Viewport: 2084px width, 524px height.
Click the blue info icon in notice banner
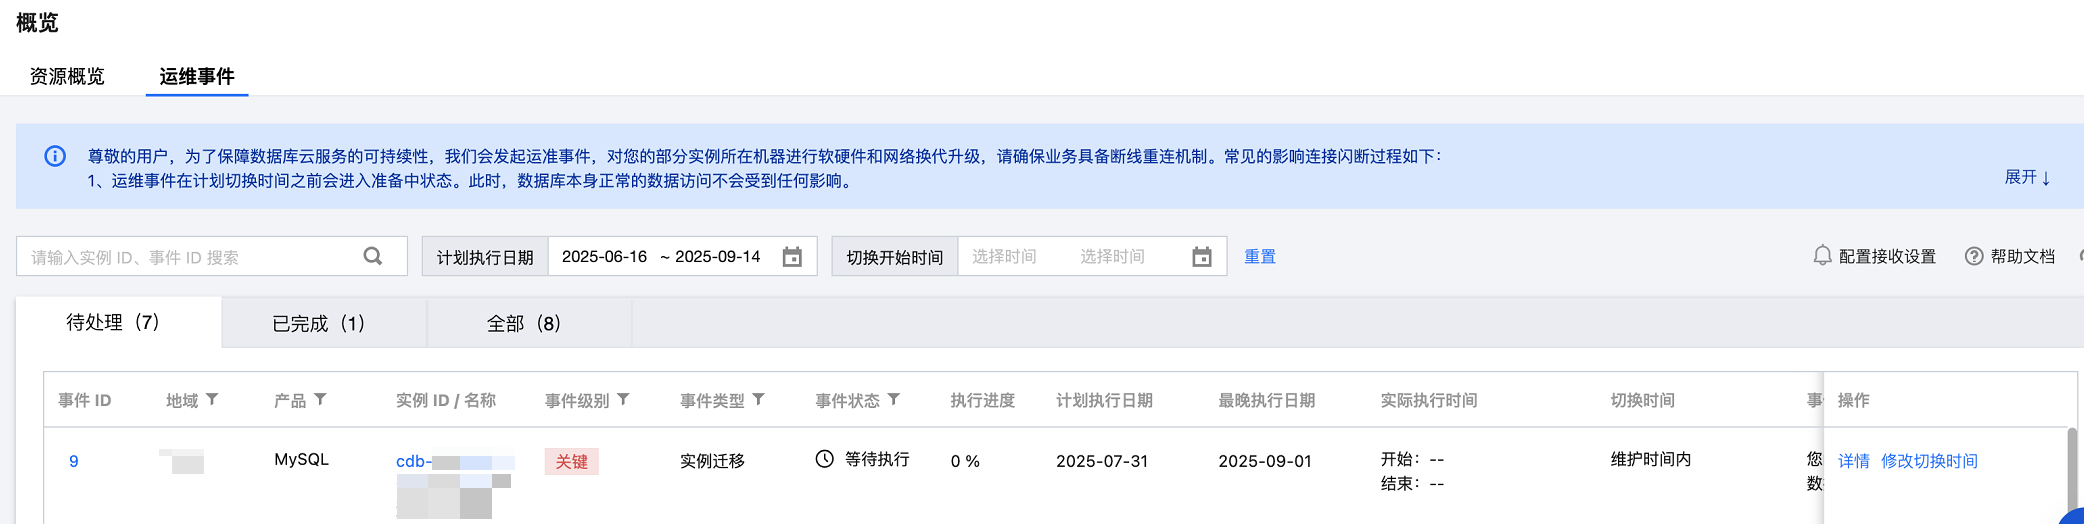coord(55,156)
